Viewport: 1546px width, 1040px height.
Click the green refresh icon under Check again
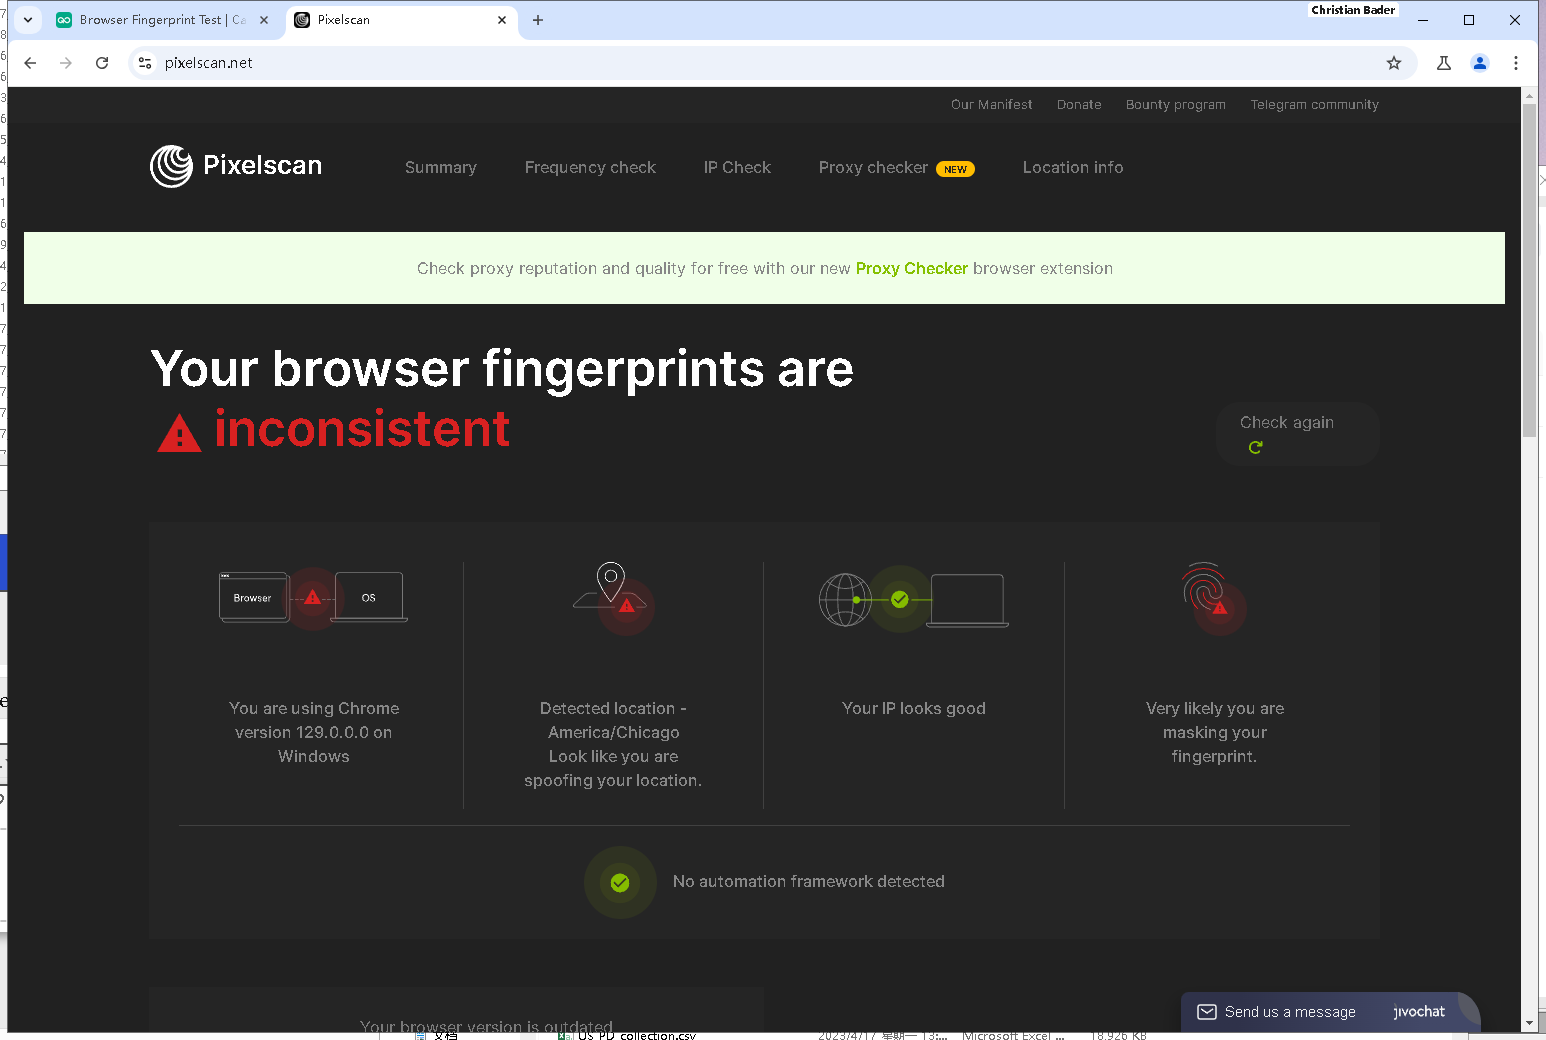pyautogui.click(x=1255, y=447)
